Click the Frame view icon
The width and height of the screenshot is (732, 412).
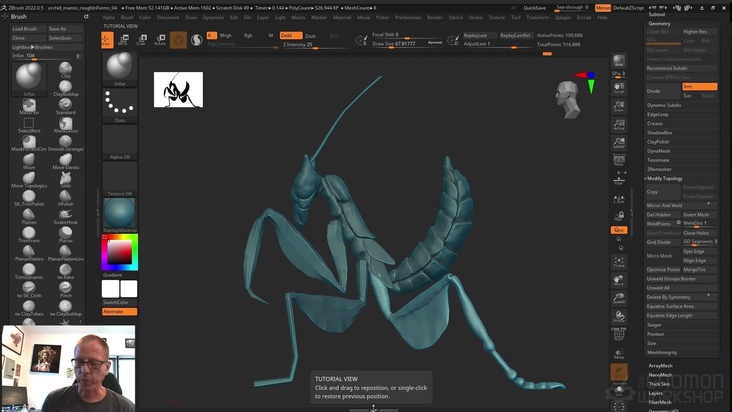619,265
